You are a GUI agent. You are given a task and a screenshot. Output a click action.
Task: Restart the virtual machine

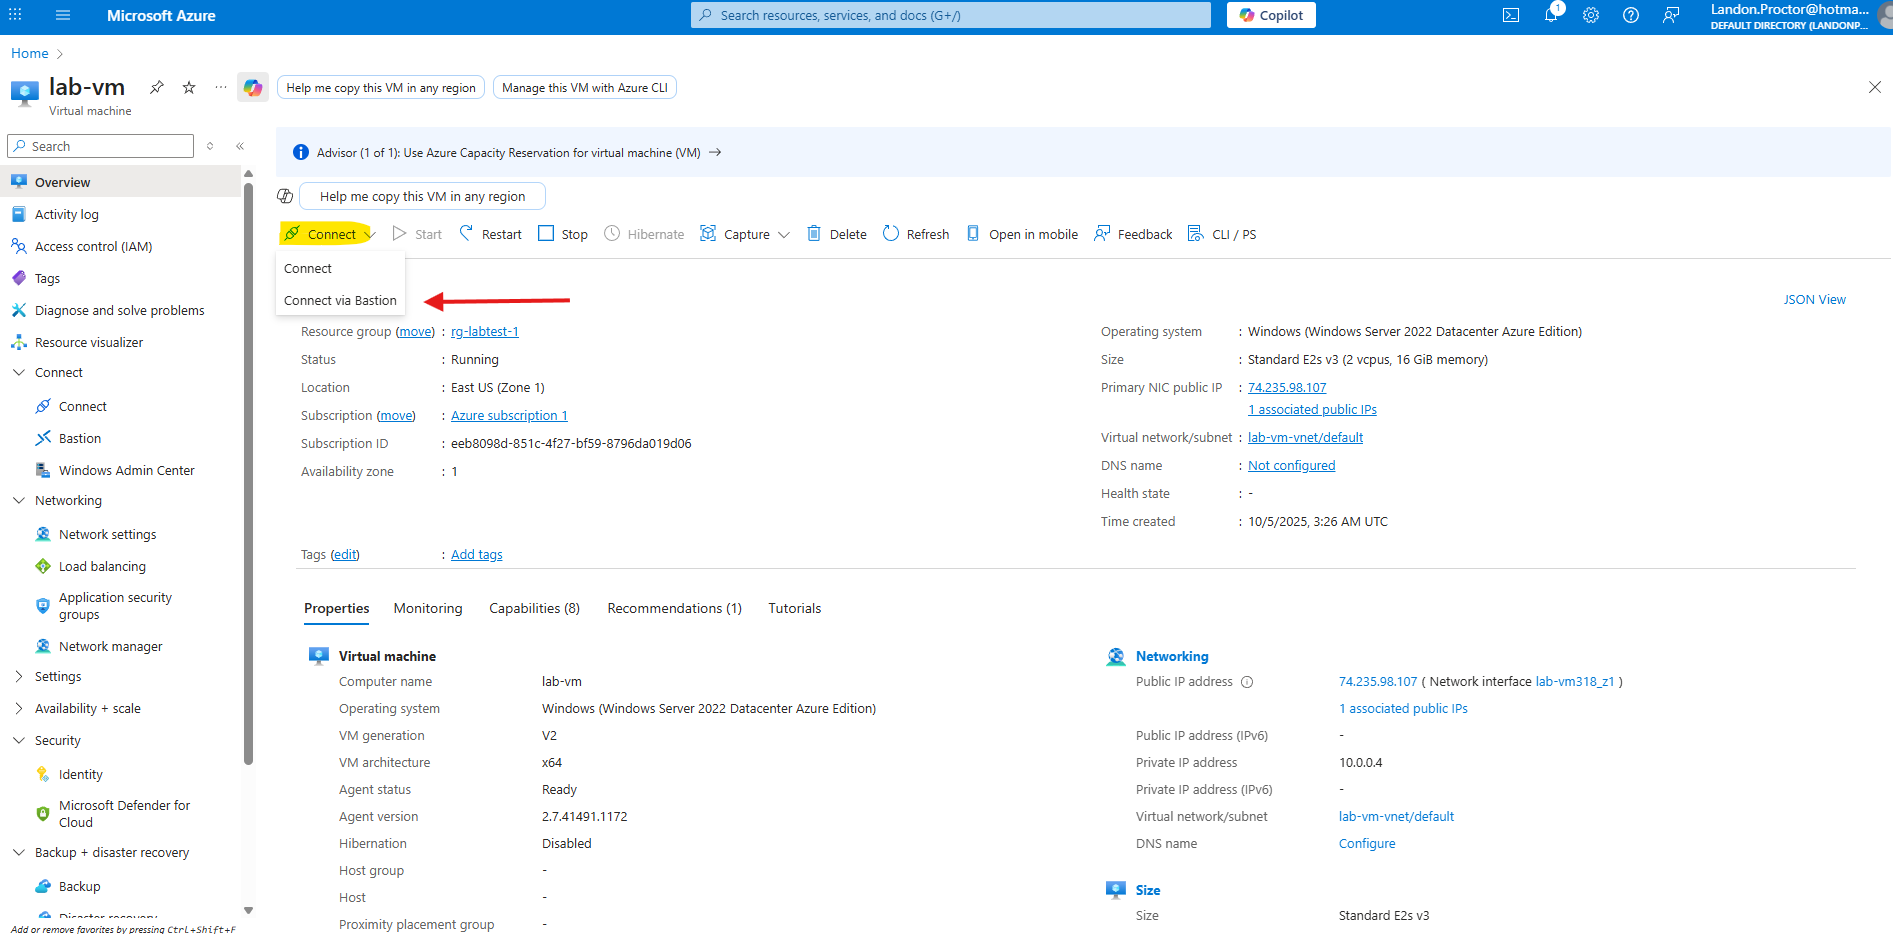pos(490,234)
